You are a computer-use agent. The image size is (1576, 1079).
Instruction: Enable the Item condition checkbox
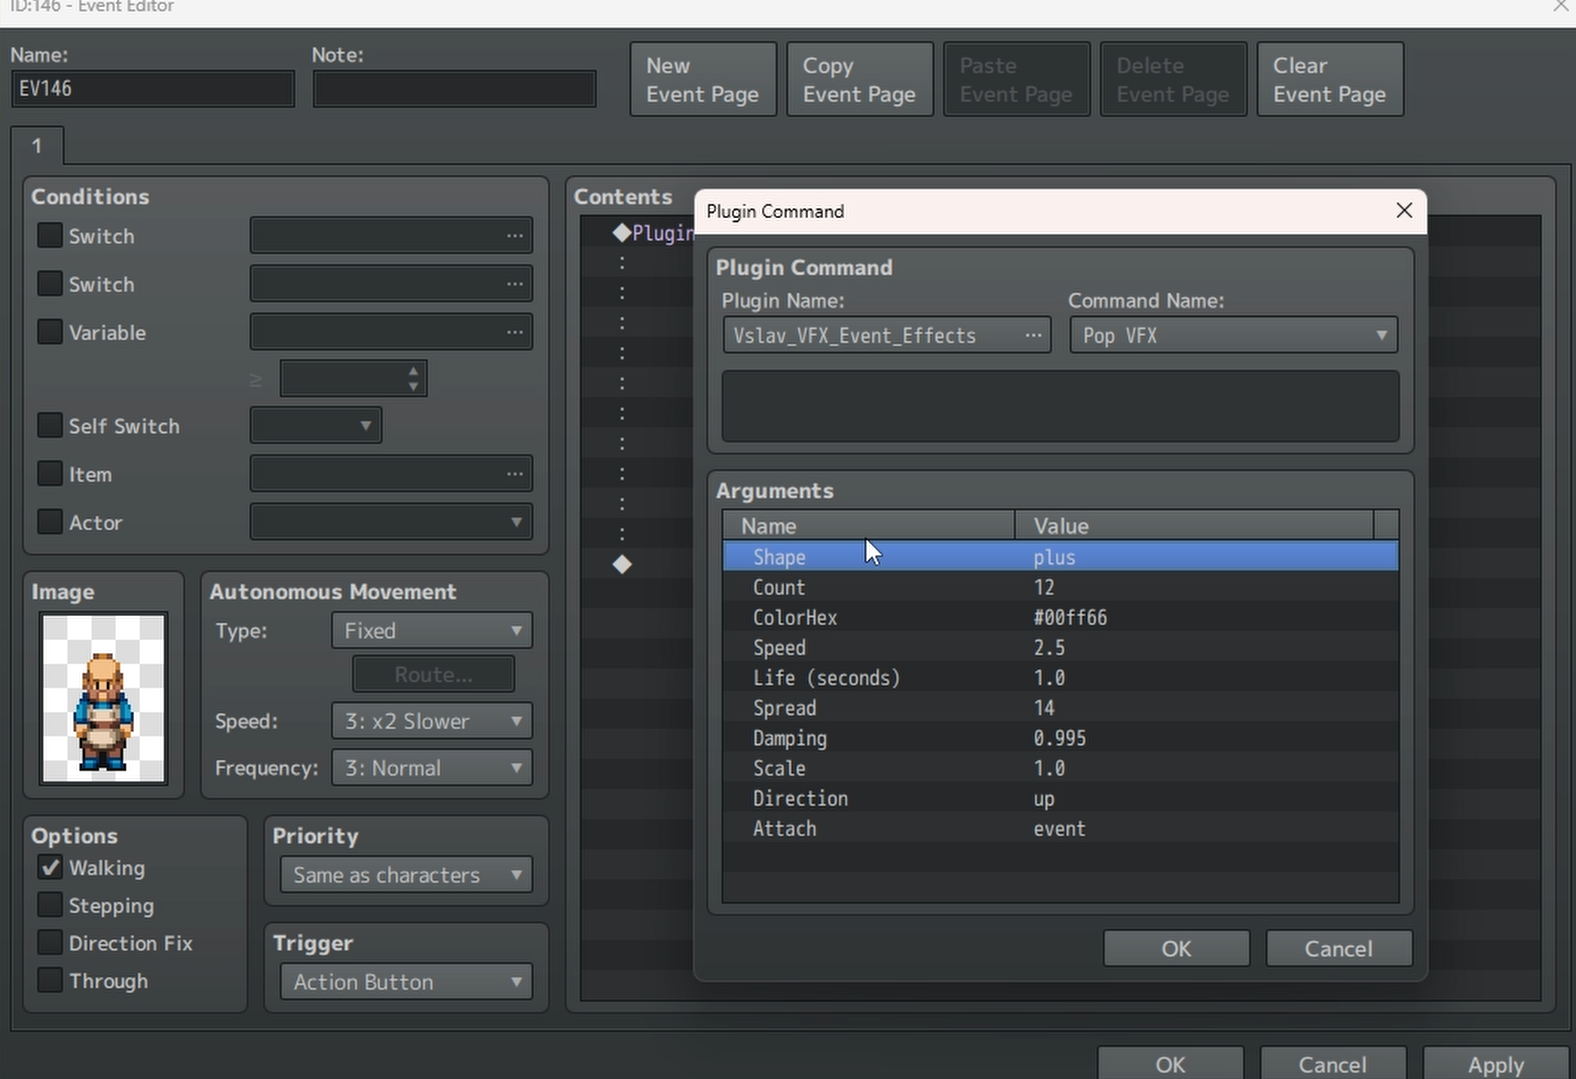[50, 473]
